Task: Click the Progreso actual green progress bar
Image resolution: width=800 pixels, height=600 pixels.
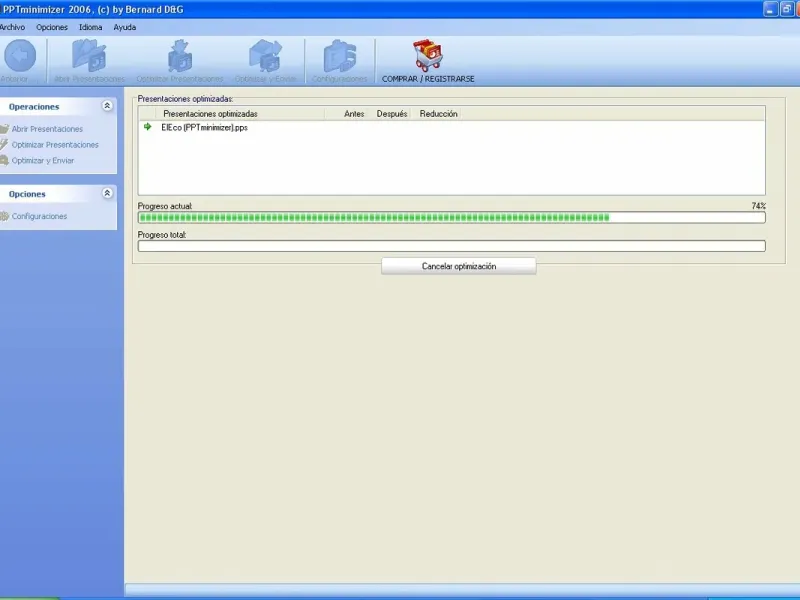Action: tap(452, 218)
